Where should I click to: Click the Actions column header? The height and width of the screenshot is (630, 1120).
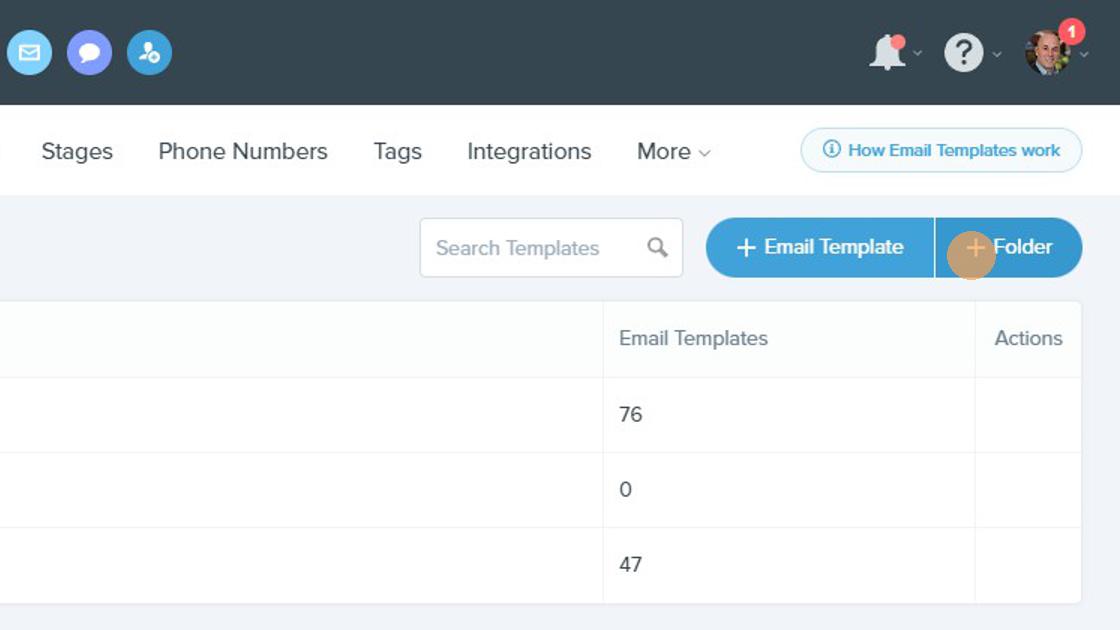point(1028,338)
